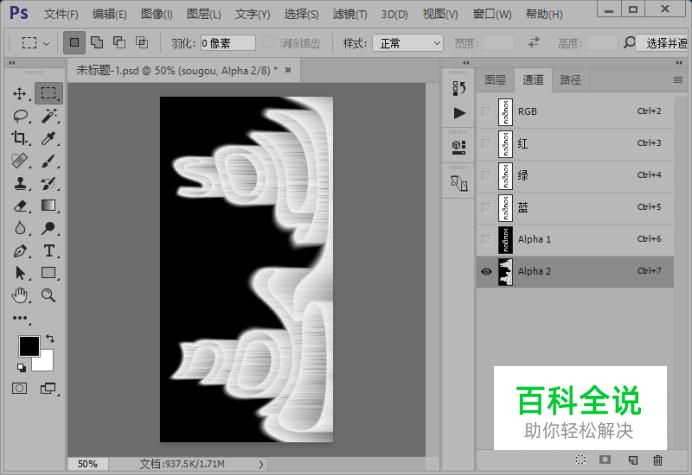Delete the current channel
This screenshot has height=475, width=692.
(x=658, y=460)
